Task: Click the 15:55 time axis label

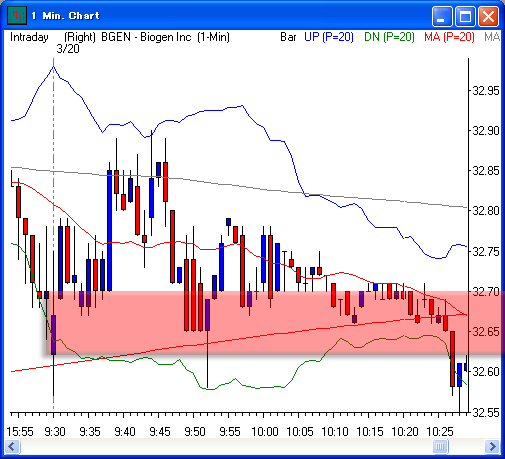Action: [20, 432]
